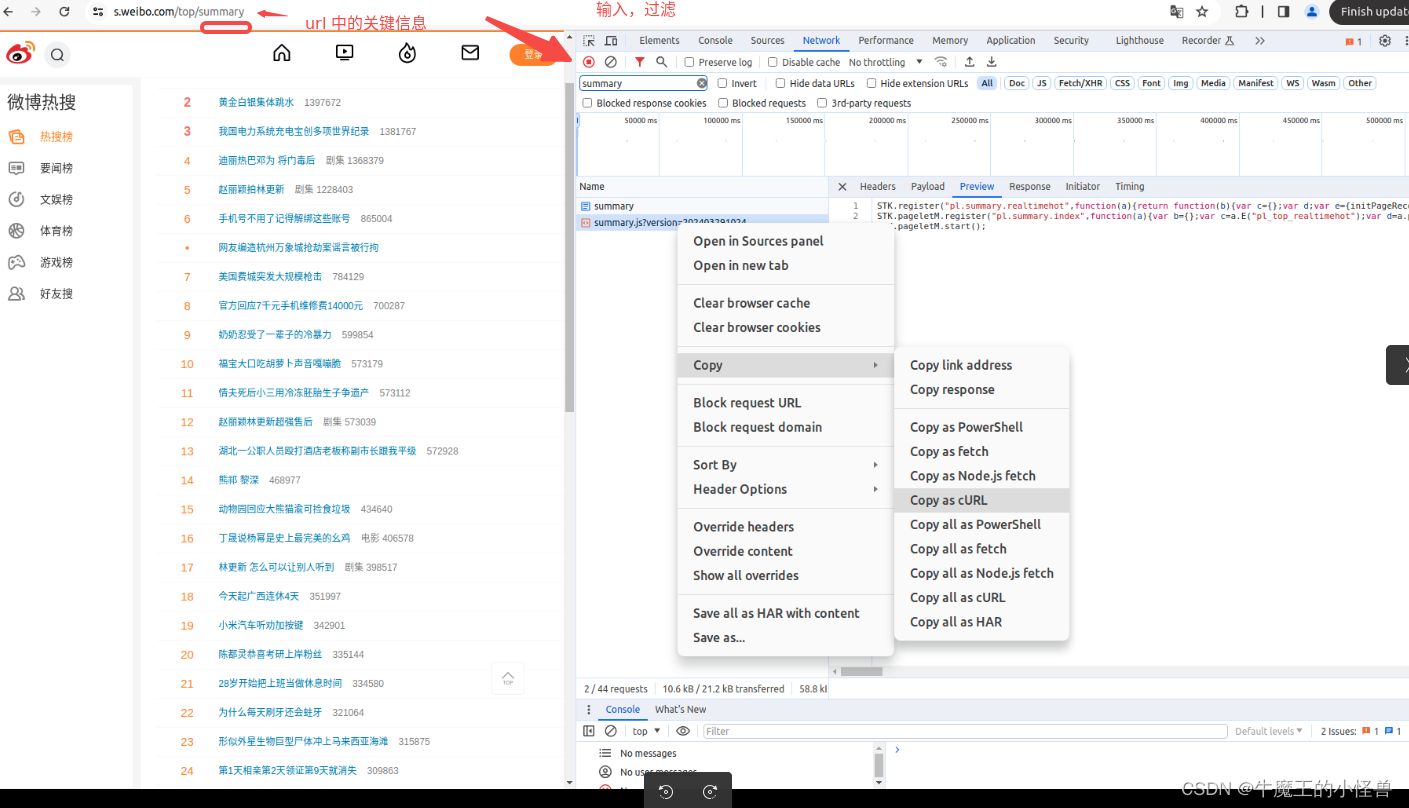1409x808 pixels.
Task: Bookmark this page with the star
Action: click(1201, 12)
